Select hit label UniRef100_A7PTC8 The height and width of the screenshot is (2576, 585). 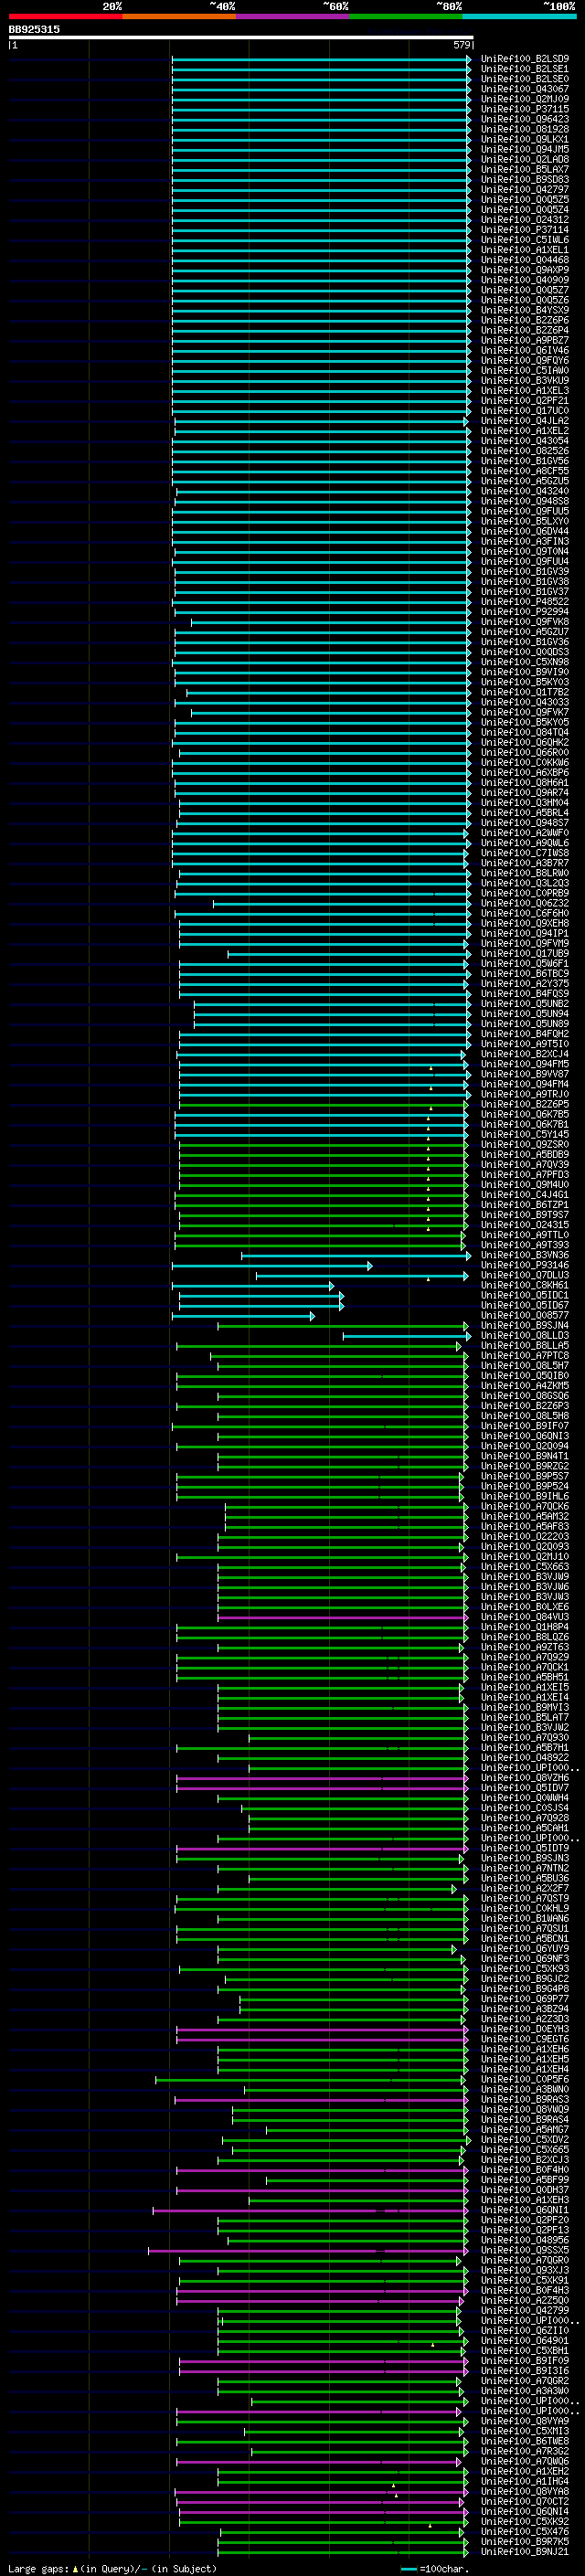point(525,1355)
